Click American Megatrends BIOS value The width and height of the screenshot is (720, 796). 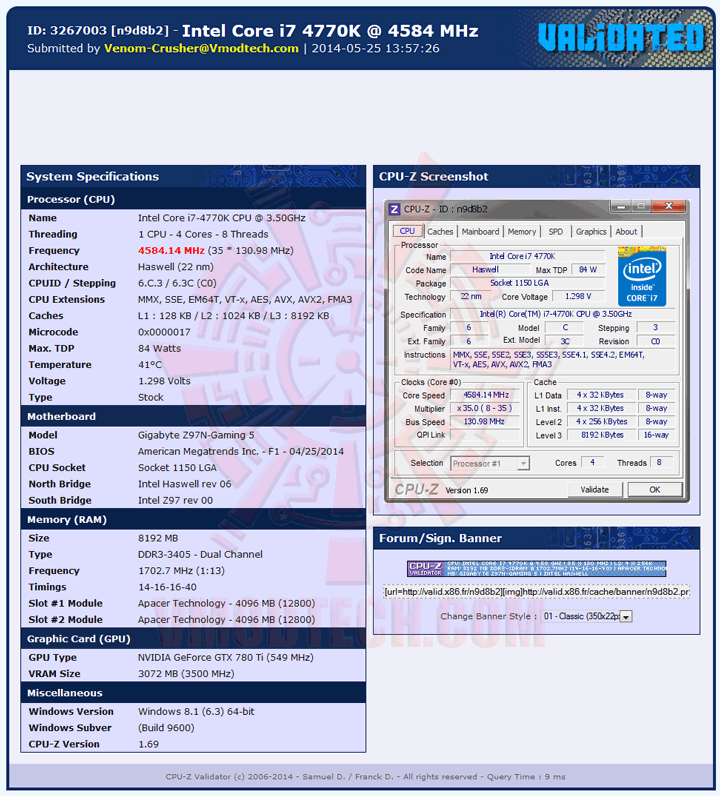click(x=241, y=451)
